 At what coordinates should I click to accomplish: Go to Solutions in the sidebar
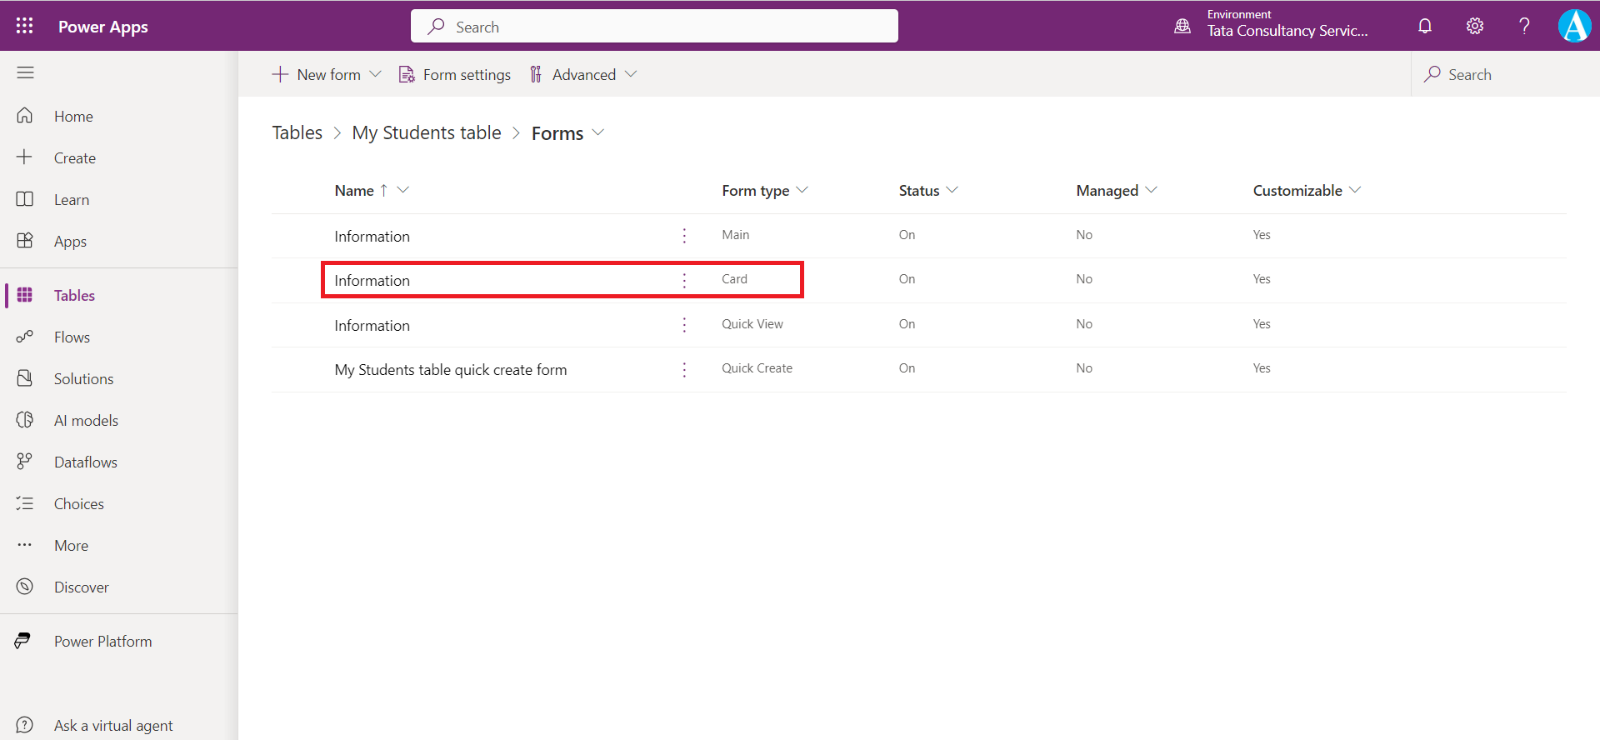point(83,379)
